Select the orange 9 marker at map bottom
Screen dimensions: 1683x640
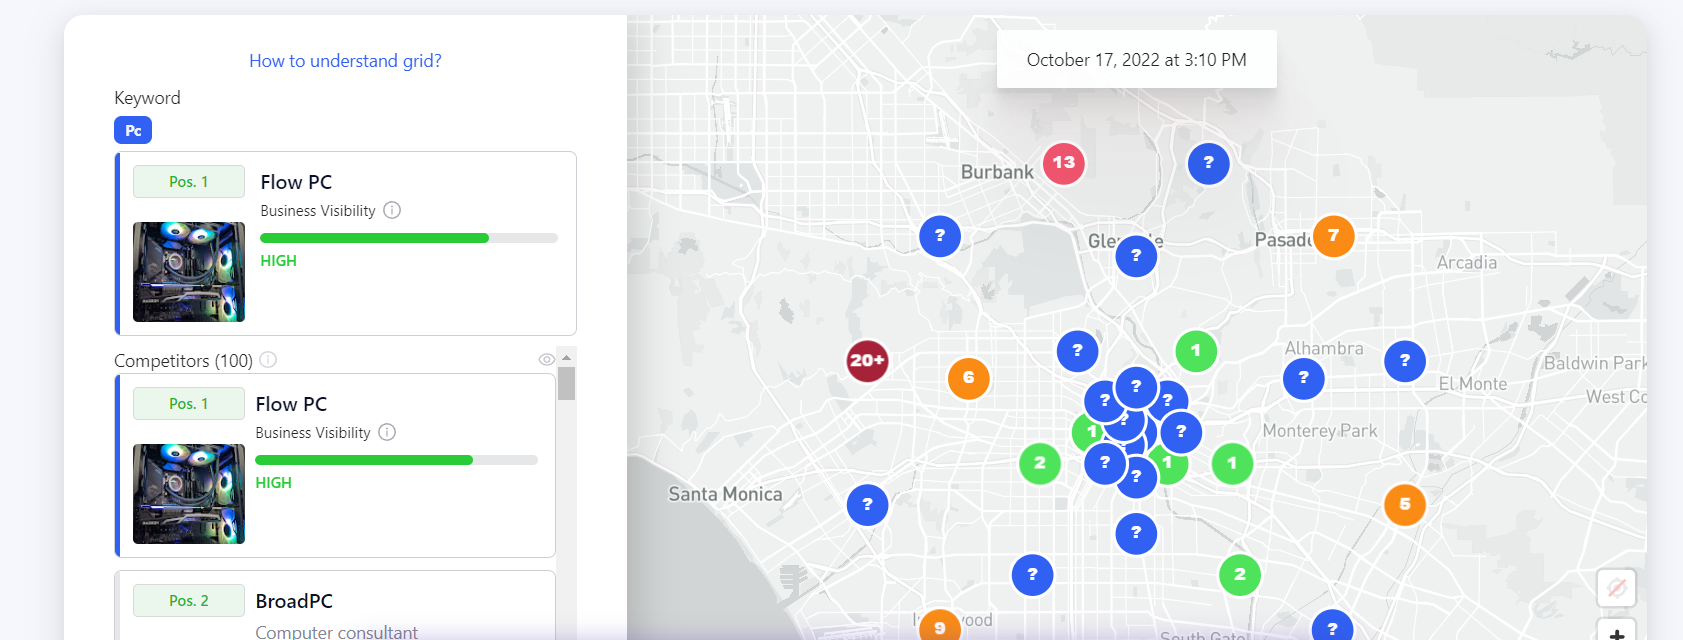click(939, 627)
